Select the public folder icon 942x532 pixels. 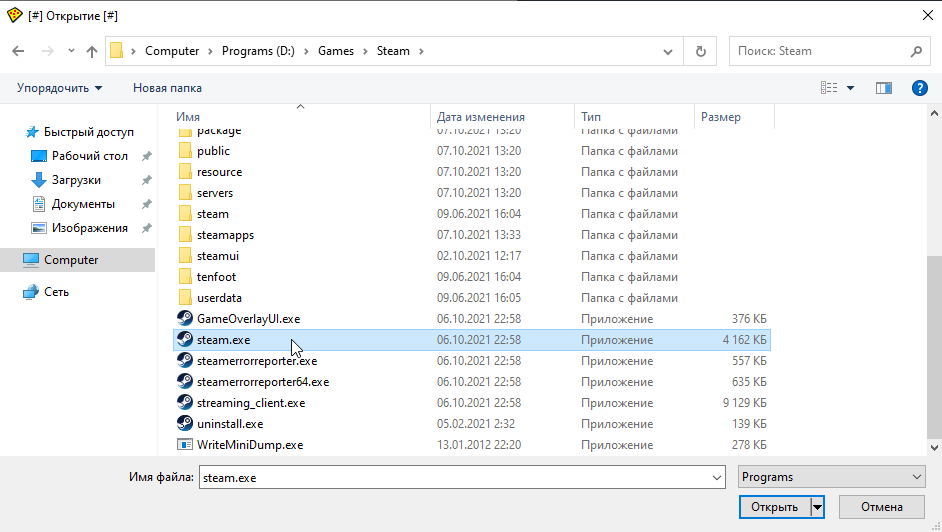tap(186, 150)
